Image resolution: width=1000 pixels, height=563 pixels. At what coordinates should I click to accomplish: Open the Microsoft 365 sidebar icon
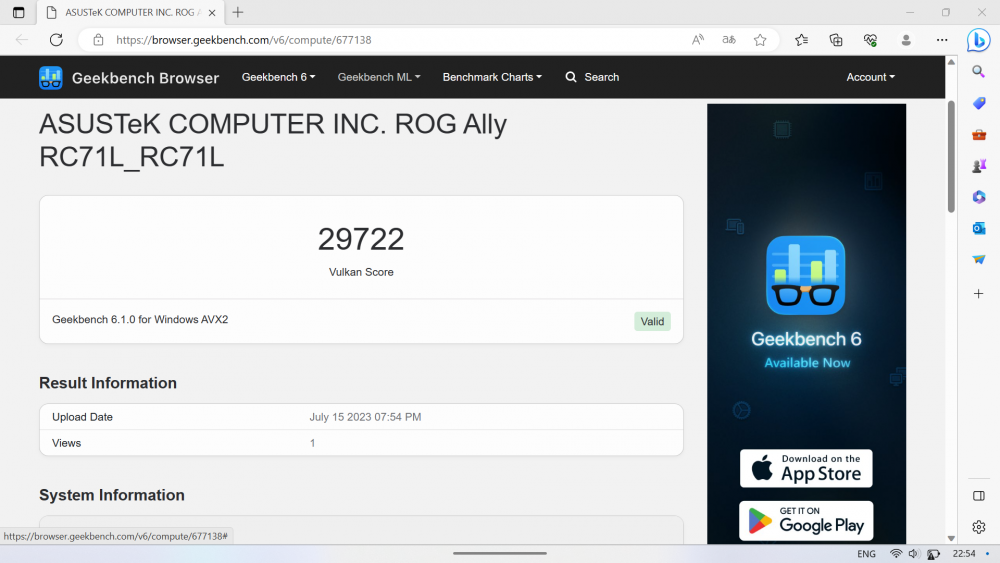tap(978, 197)
